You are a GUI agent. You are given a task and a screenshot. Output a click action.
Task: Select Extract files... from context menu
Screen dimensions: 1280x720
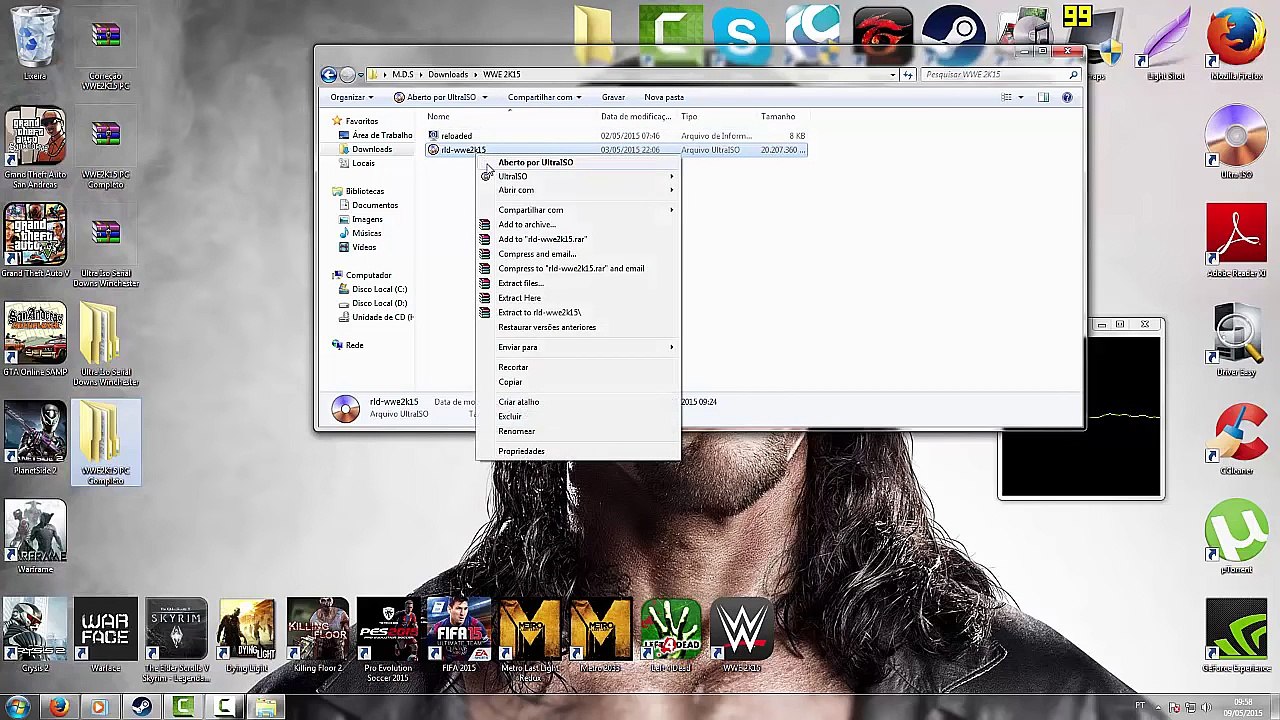coord(579,283)
